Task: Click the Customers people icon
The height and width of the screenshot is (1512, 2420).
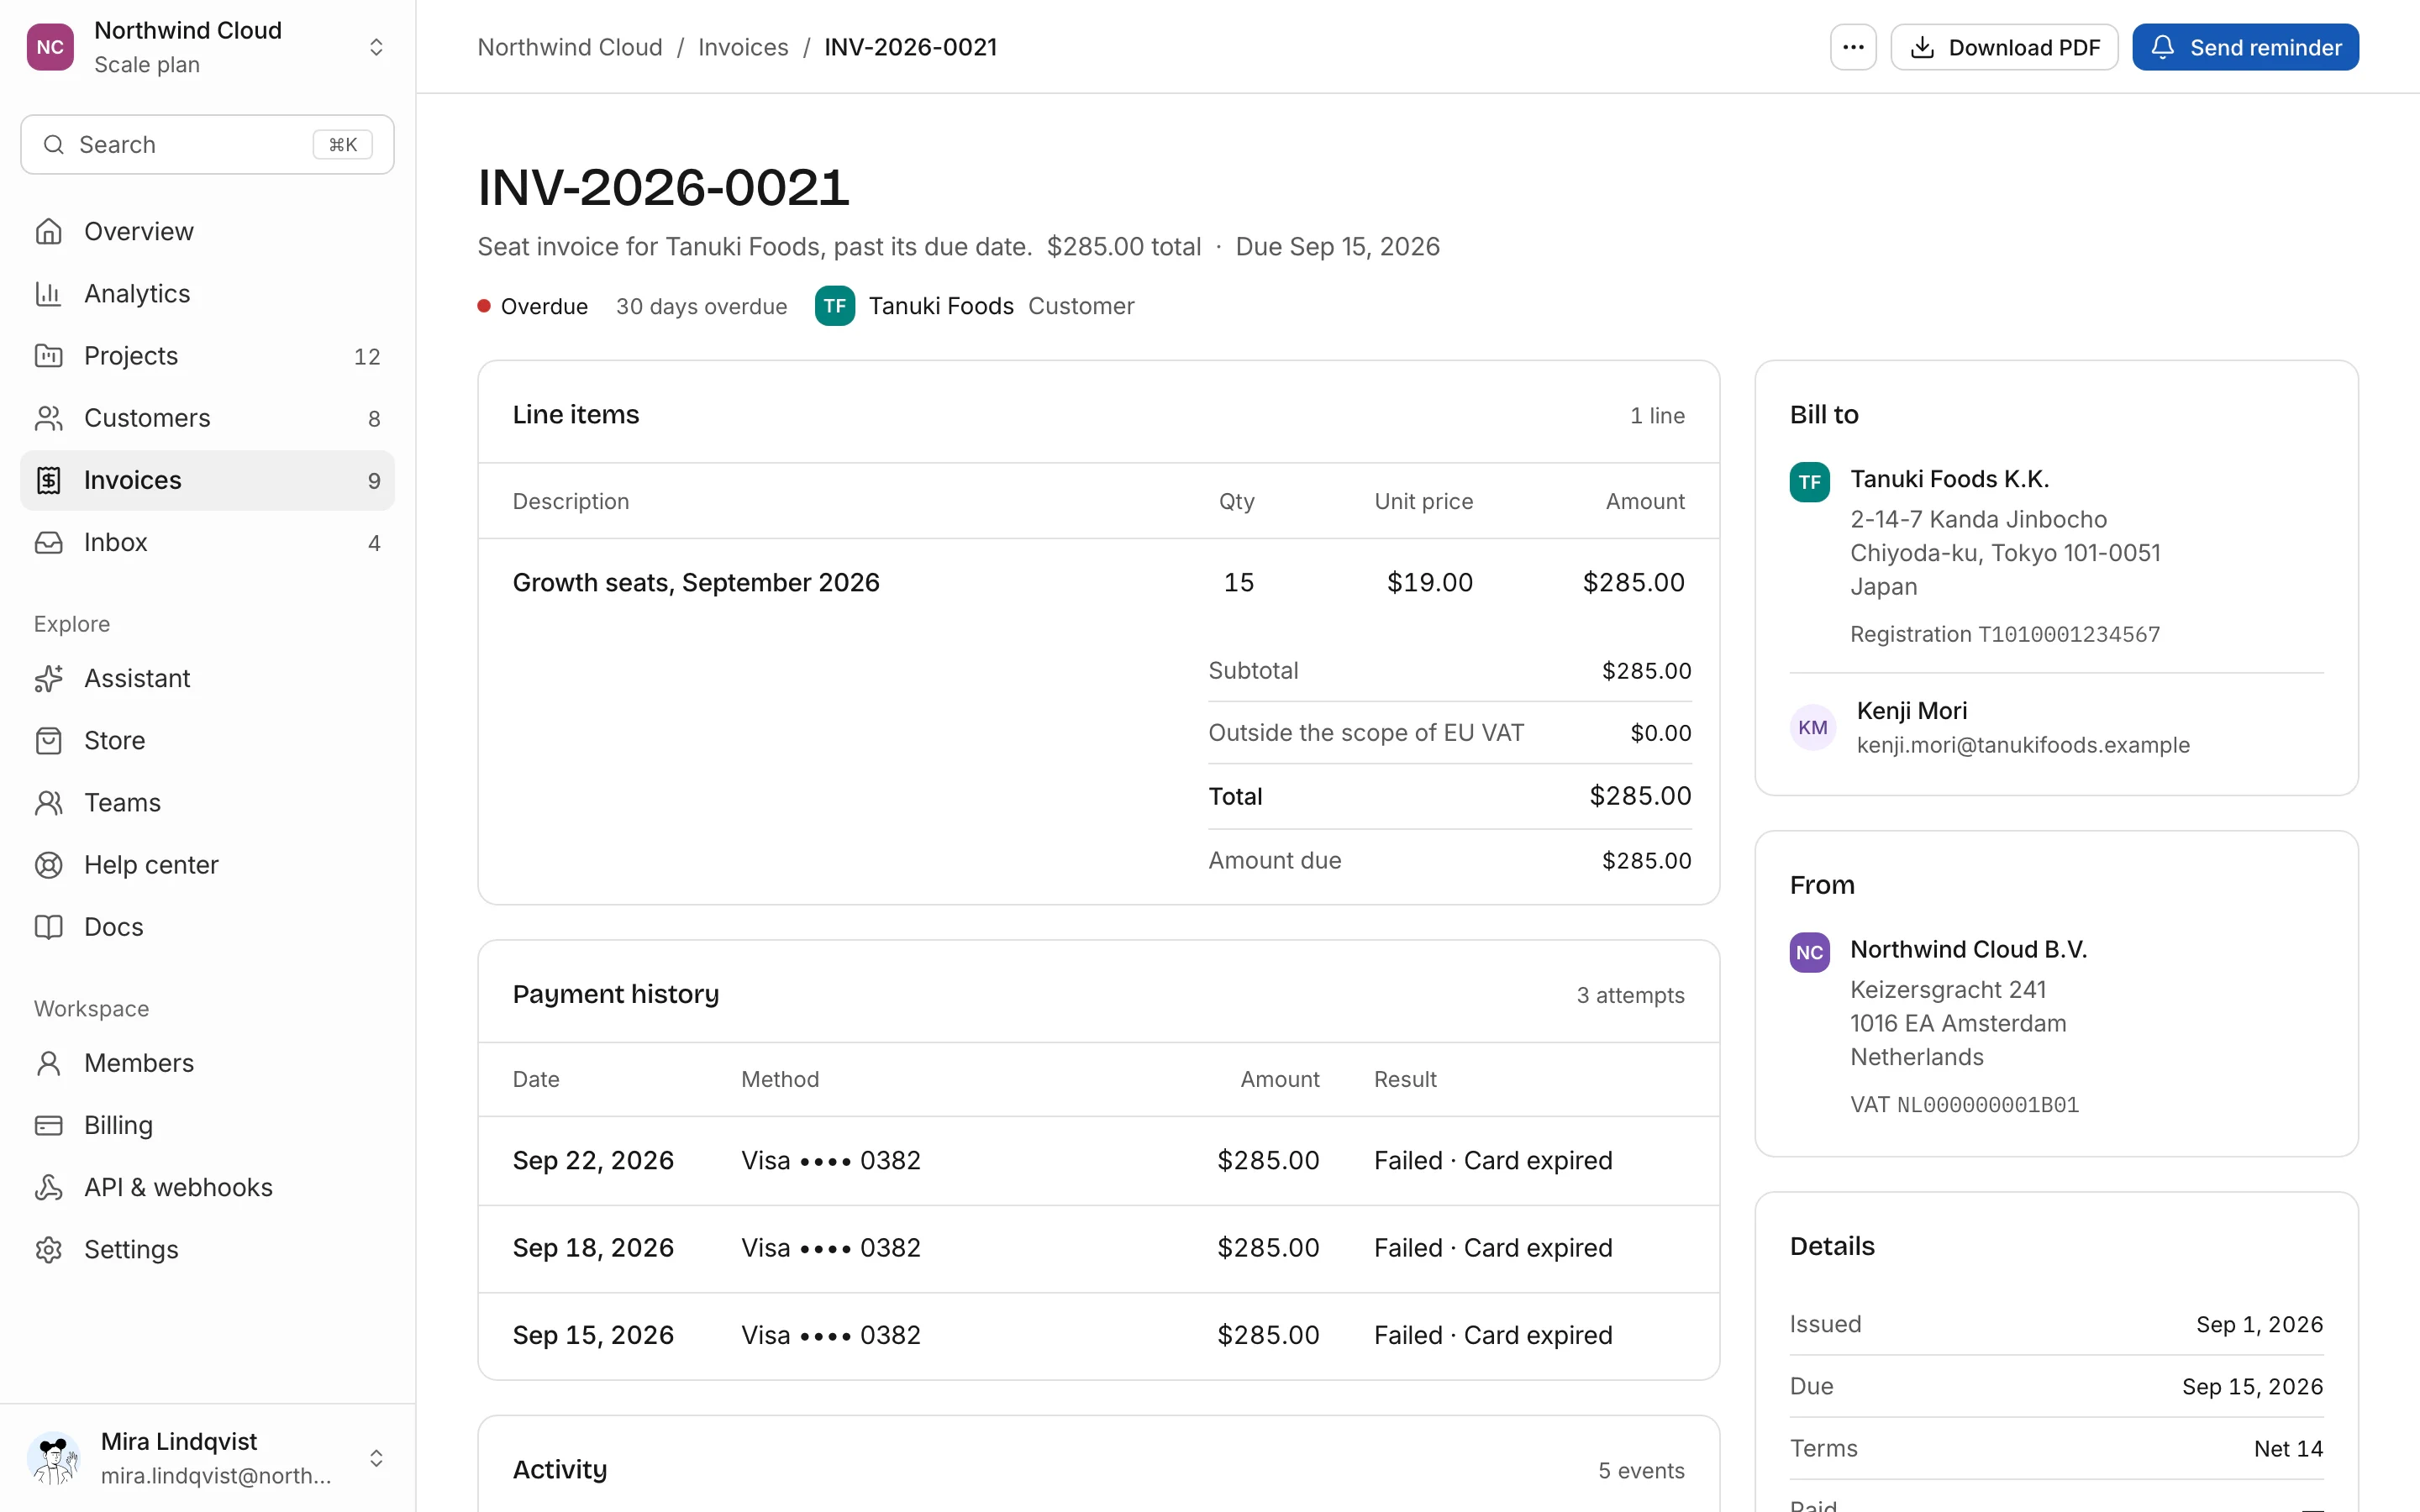Action: (x=48, y=418)
